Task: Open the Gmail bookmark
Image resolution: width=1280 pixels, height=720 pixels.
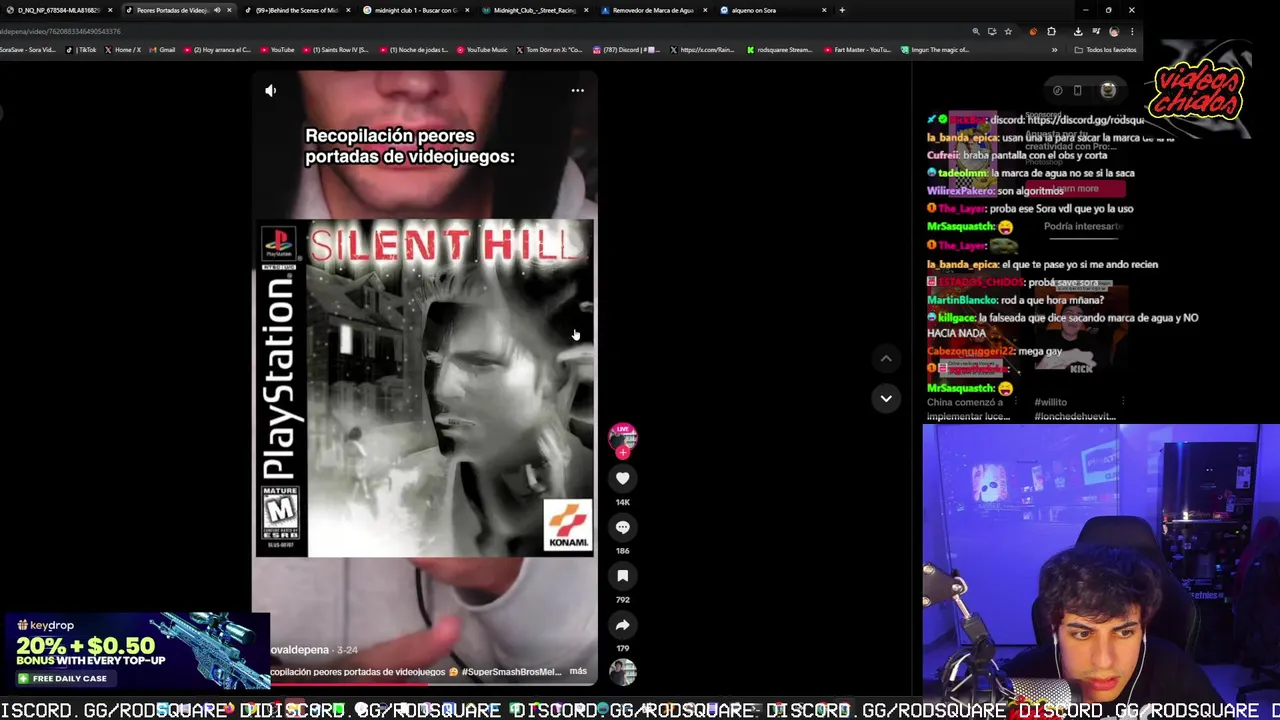Action: click(x=162, y=49)
